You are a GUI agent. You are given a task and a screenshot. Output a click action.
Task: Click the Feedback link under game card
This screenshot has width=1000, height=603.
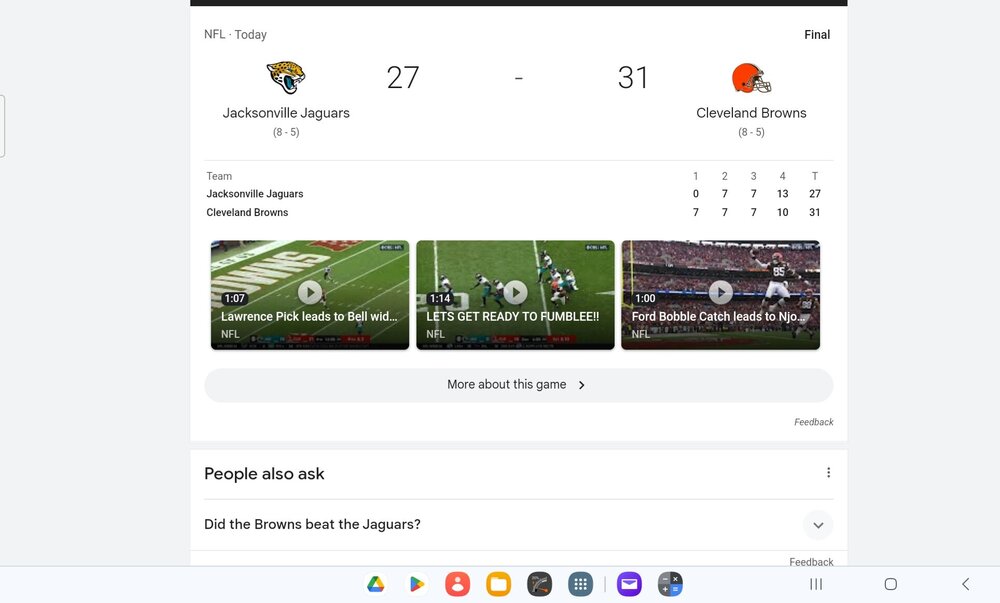pyautogui.click(x=813, y=422)
